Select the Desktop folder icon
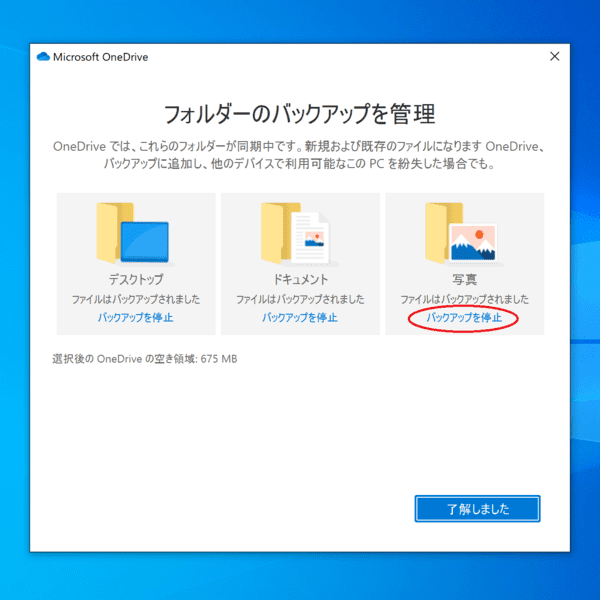 [x=133, y=233]
